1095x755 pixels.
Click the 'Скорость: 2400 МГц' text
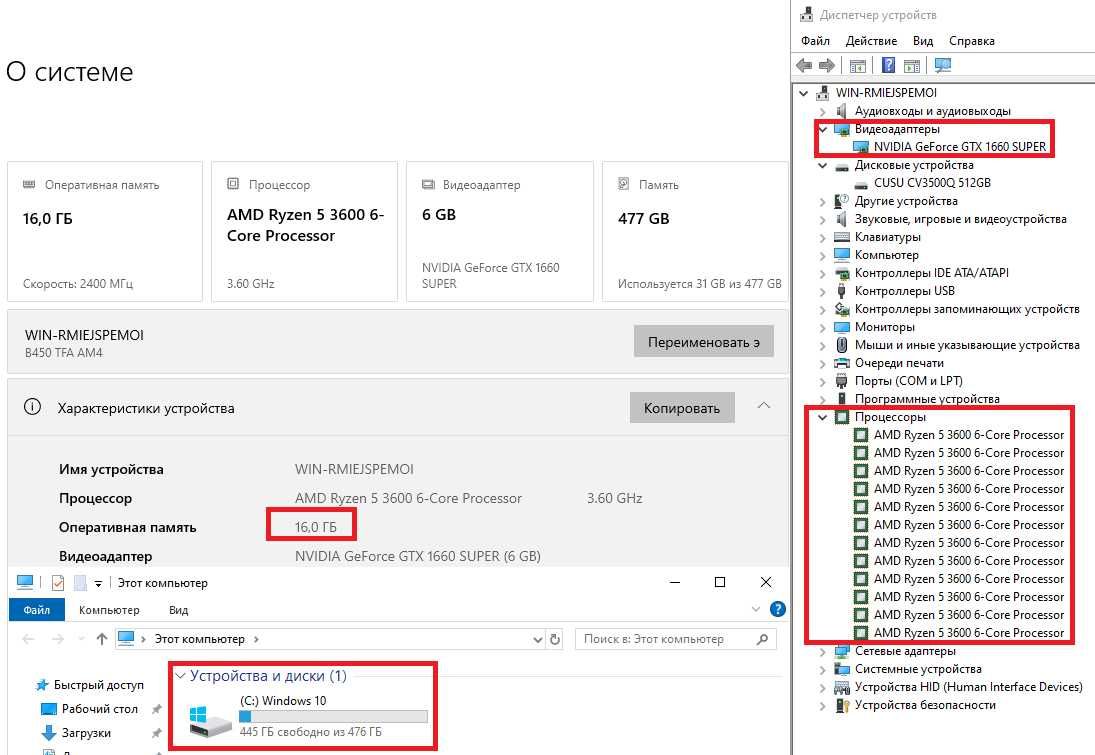point(78,284)
